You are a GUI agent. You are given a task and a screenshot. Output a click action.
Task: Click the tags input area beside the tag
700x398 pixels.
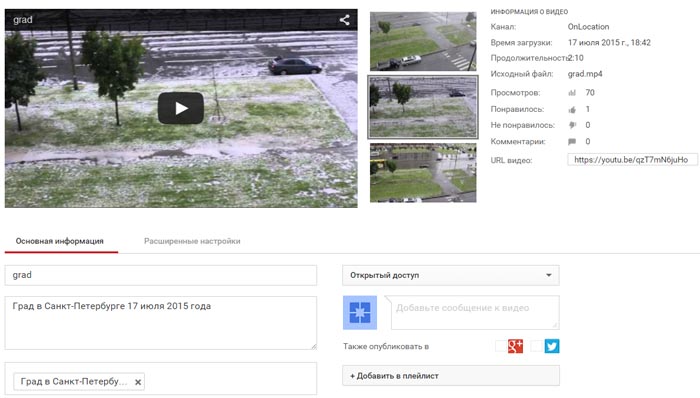[x=230, y=379]
